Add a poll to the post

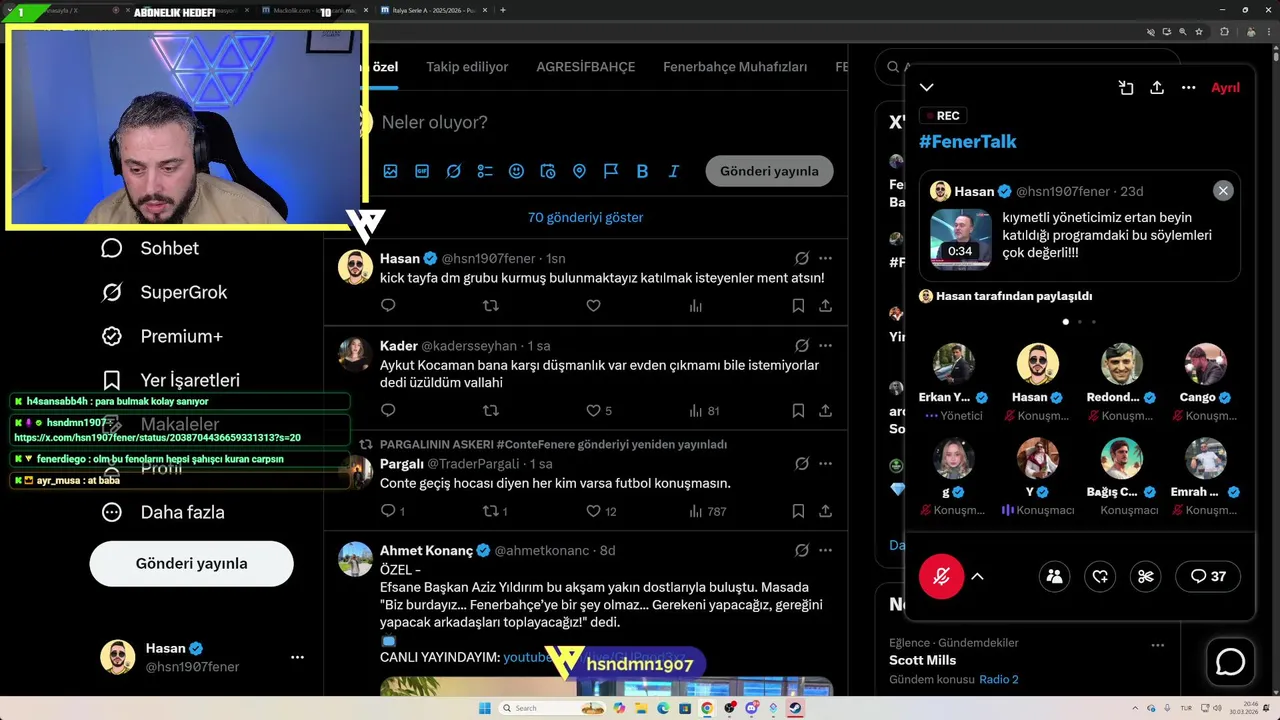[485, 171]
